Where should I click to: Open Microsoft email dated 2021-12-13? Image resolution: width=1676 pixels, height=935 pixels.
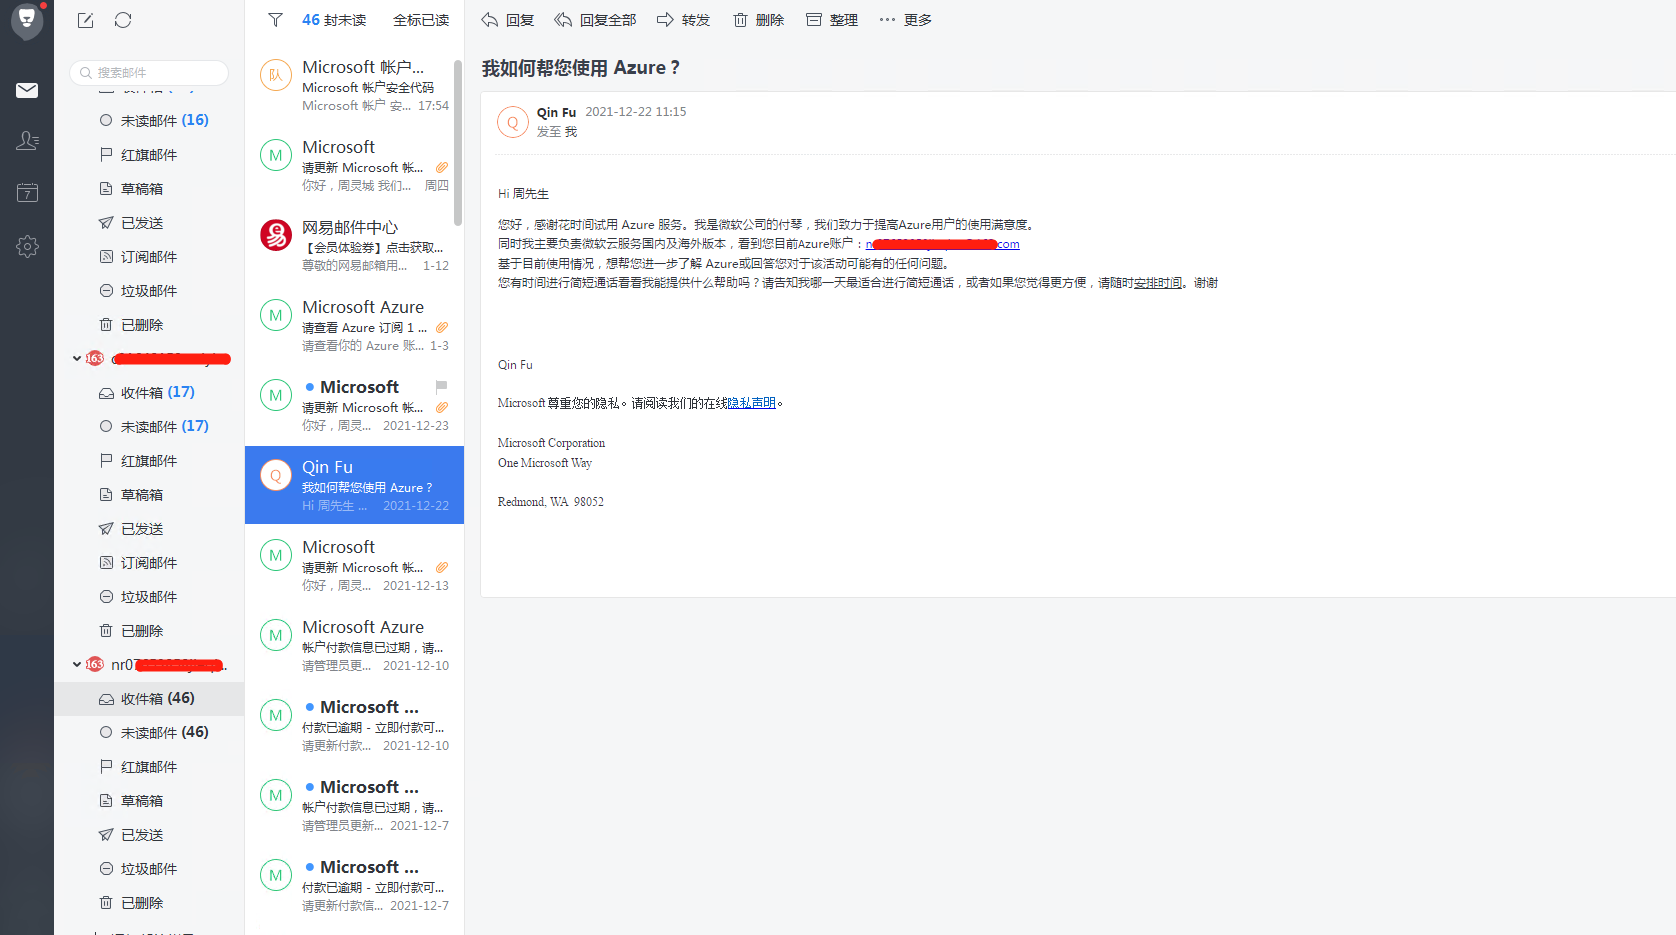(x=354, y=565)
